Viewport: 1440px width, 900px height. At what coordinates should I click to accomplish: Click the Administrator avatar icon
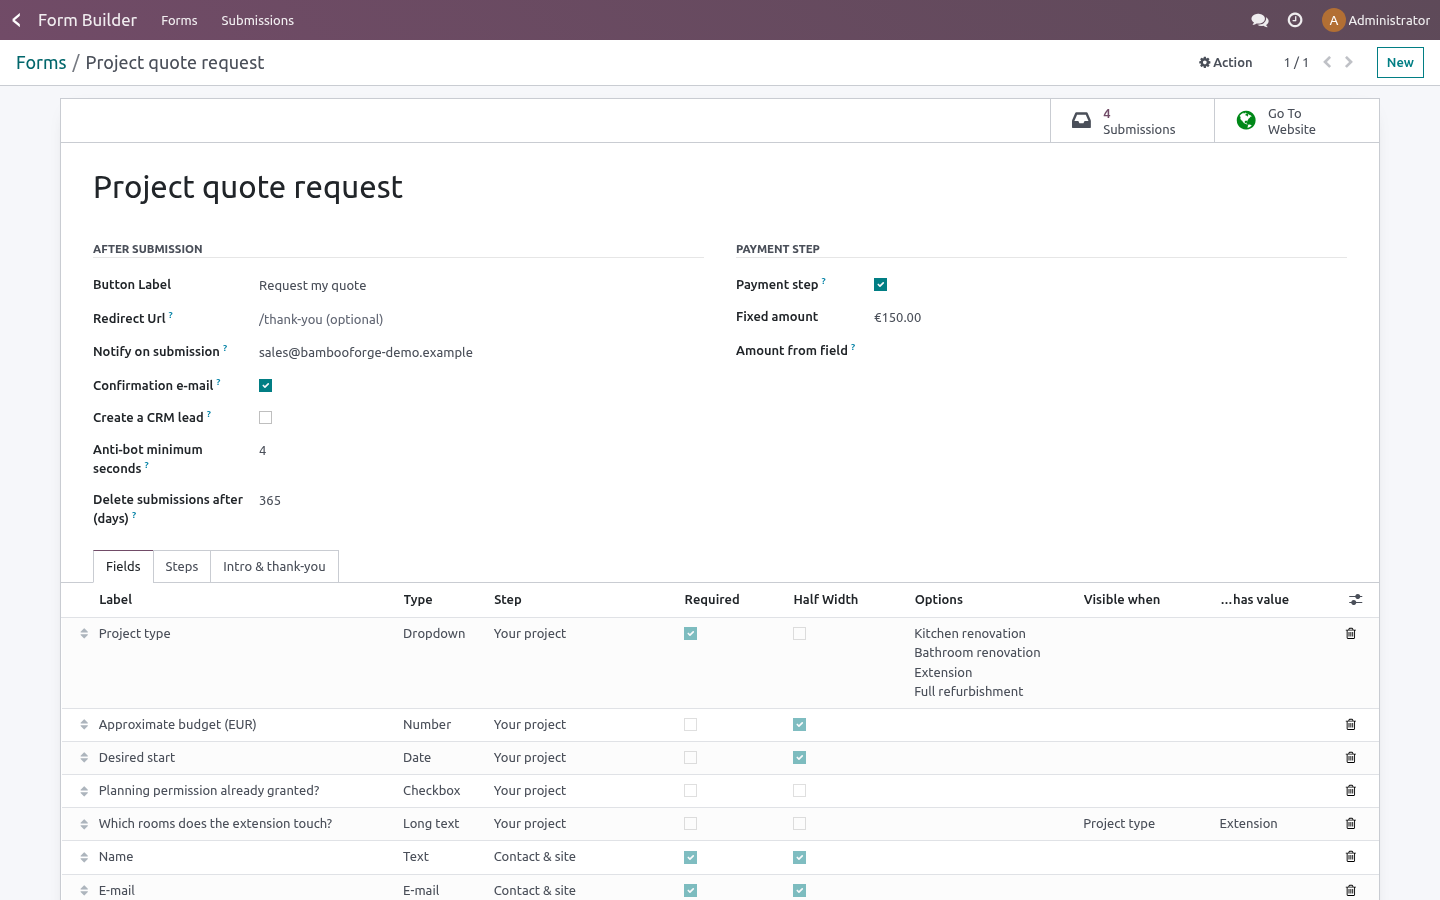pos(1333,20)
